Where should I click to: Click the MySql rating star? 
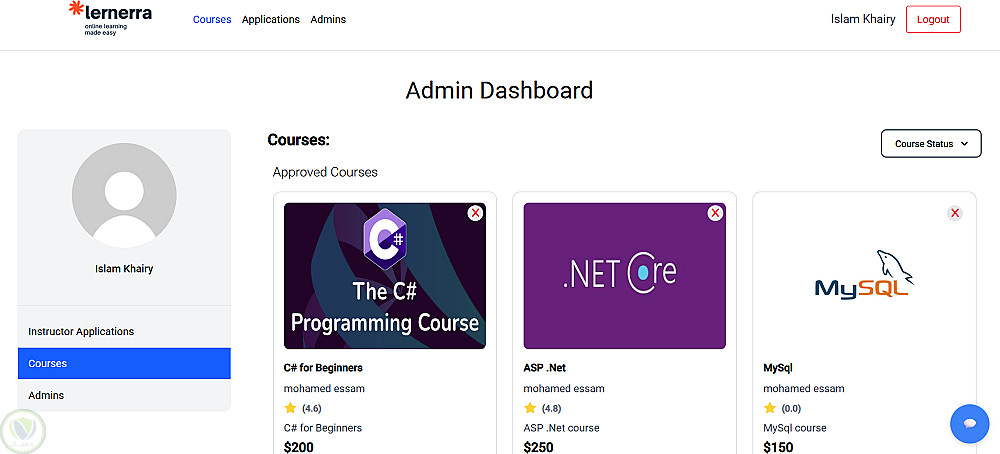770,408
